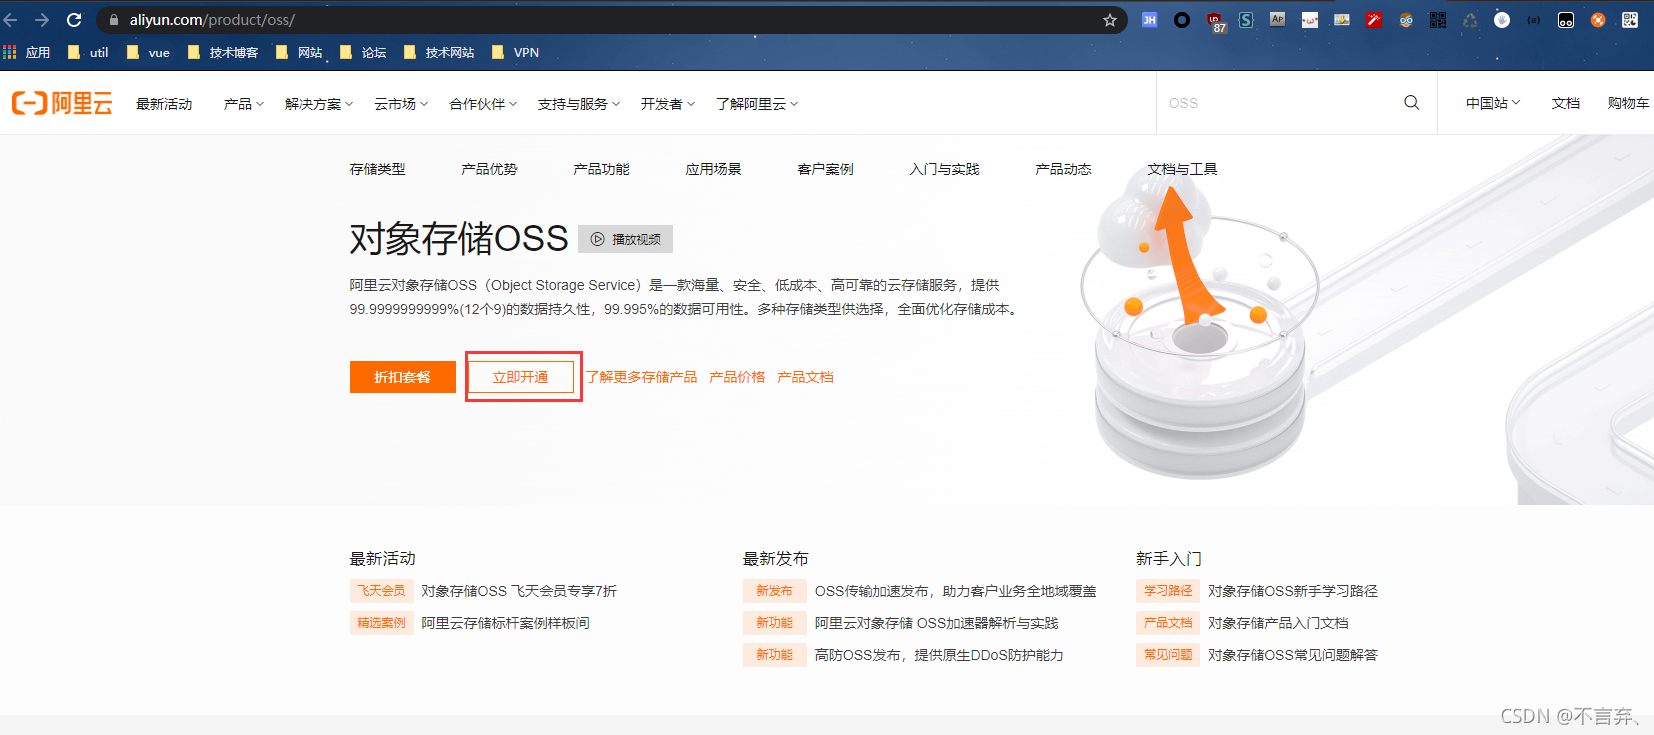The image size is (1654, 735).
Task: Expand the 解决方案 dropdown menu
Action: [x=319, y=104]
